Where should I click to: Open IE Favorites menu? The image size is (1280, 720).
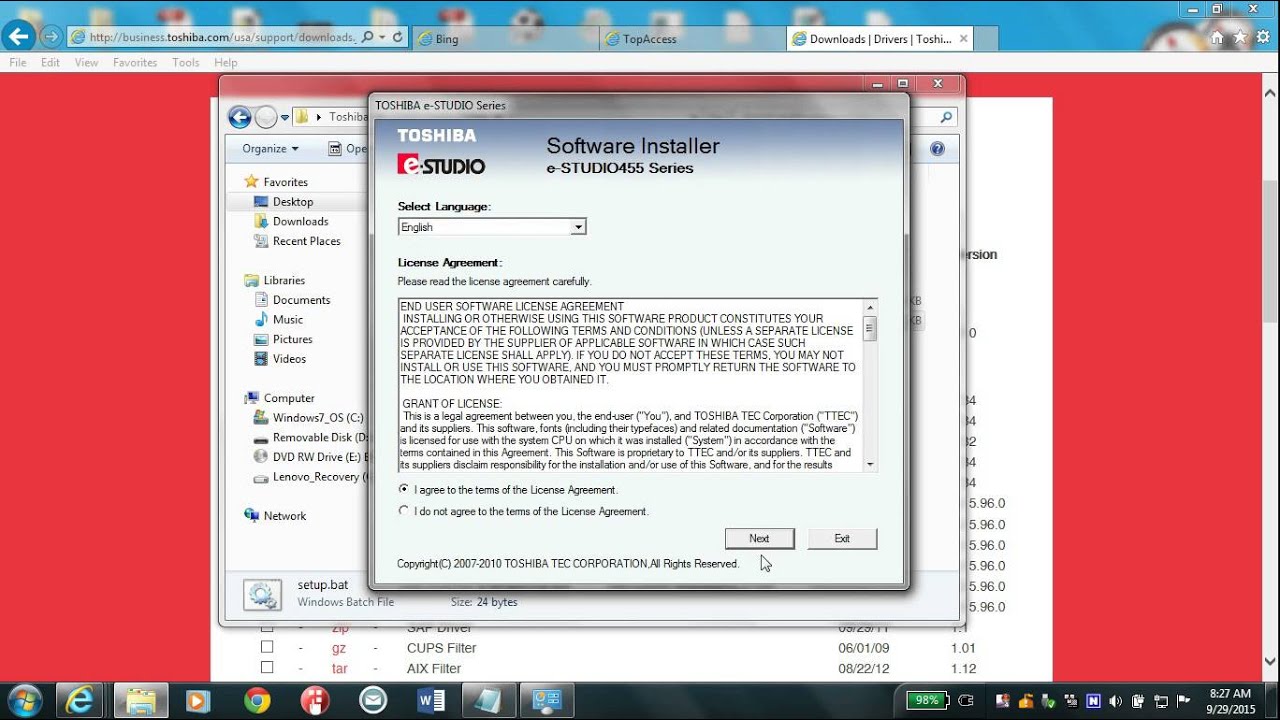click(x=135, y=62)
